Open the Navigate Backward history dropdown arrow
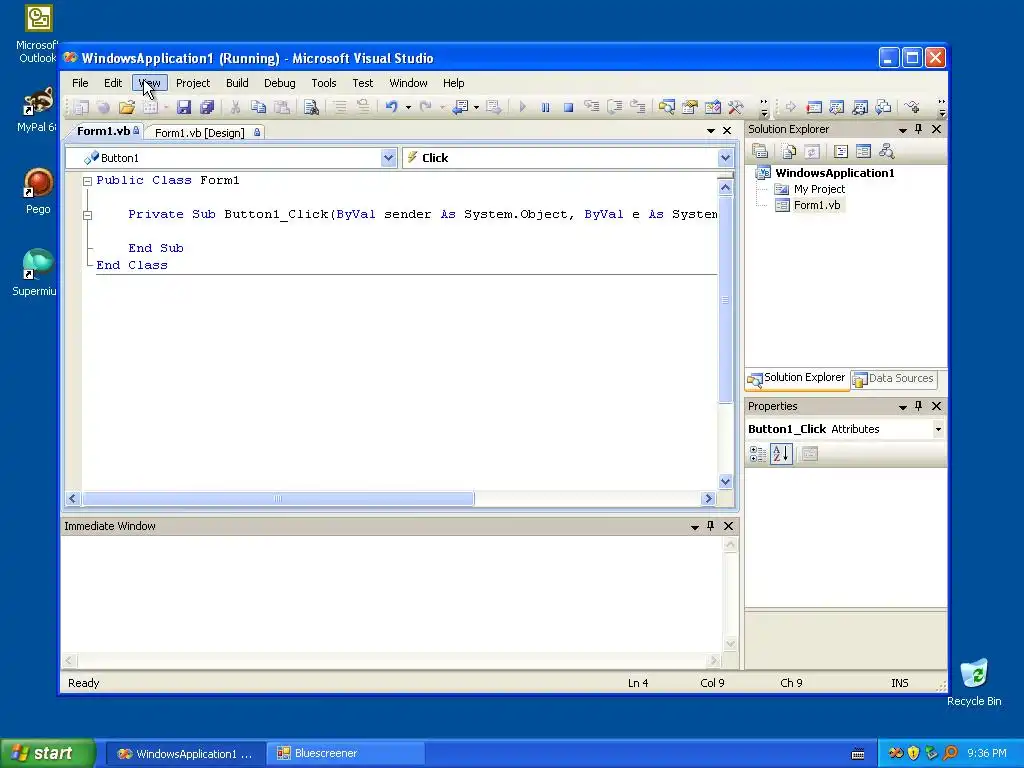The height and width of the screenshot is (768, 1024). coord(476,107)
